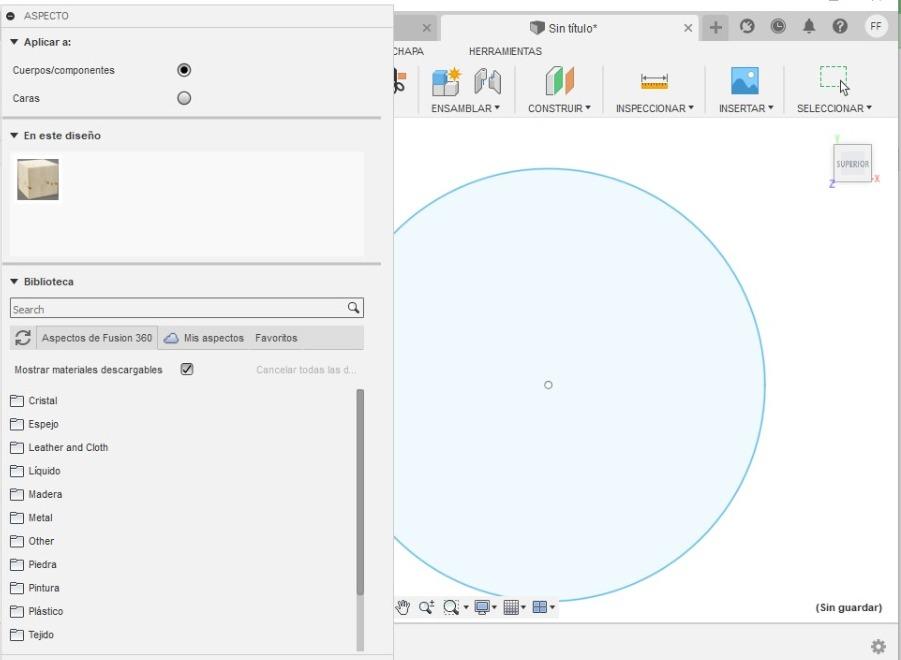Select Cuerpos/componentes radio button
This screenshot has height=660, width=901.
click(184, 70)
